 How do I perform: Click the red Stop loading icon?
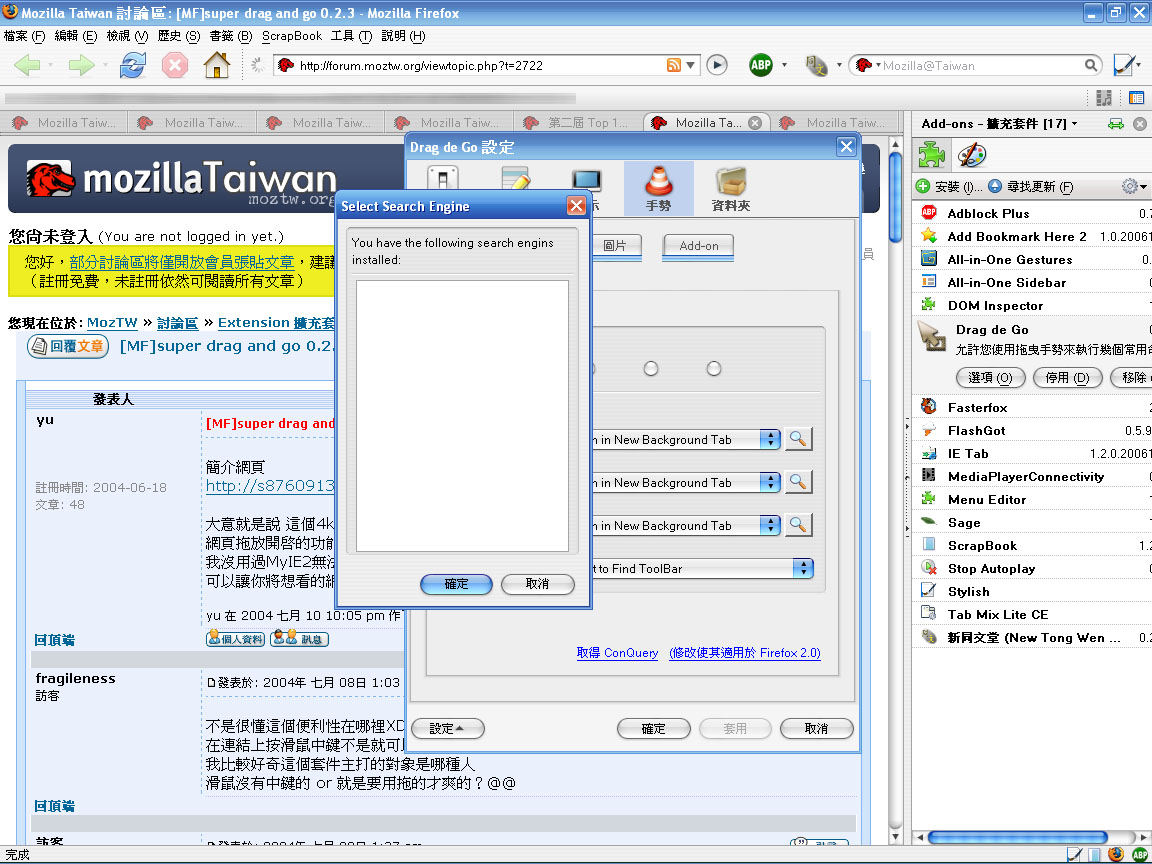(x=175, y=65)
